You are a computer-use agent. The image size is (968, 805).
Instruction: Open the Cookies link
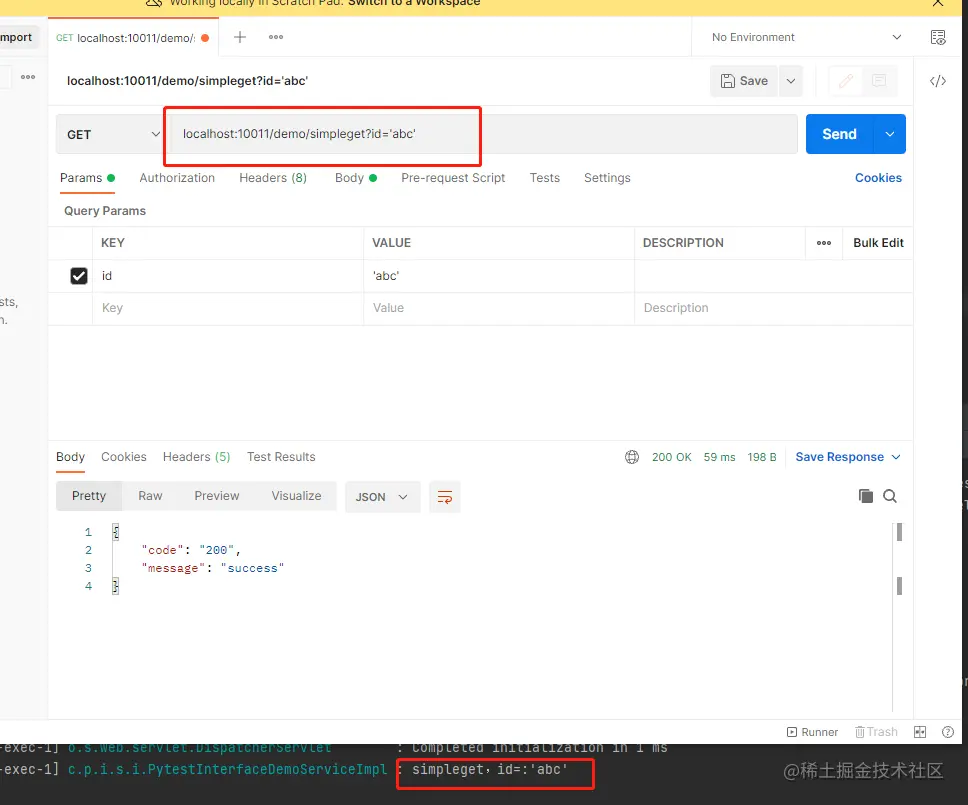pos(878,178)
